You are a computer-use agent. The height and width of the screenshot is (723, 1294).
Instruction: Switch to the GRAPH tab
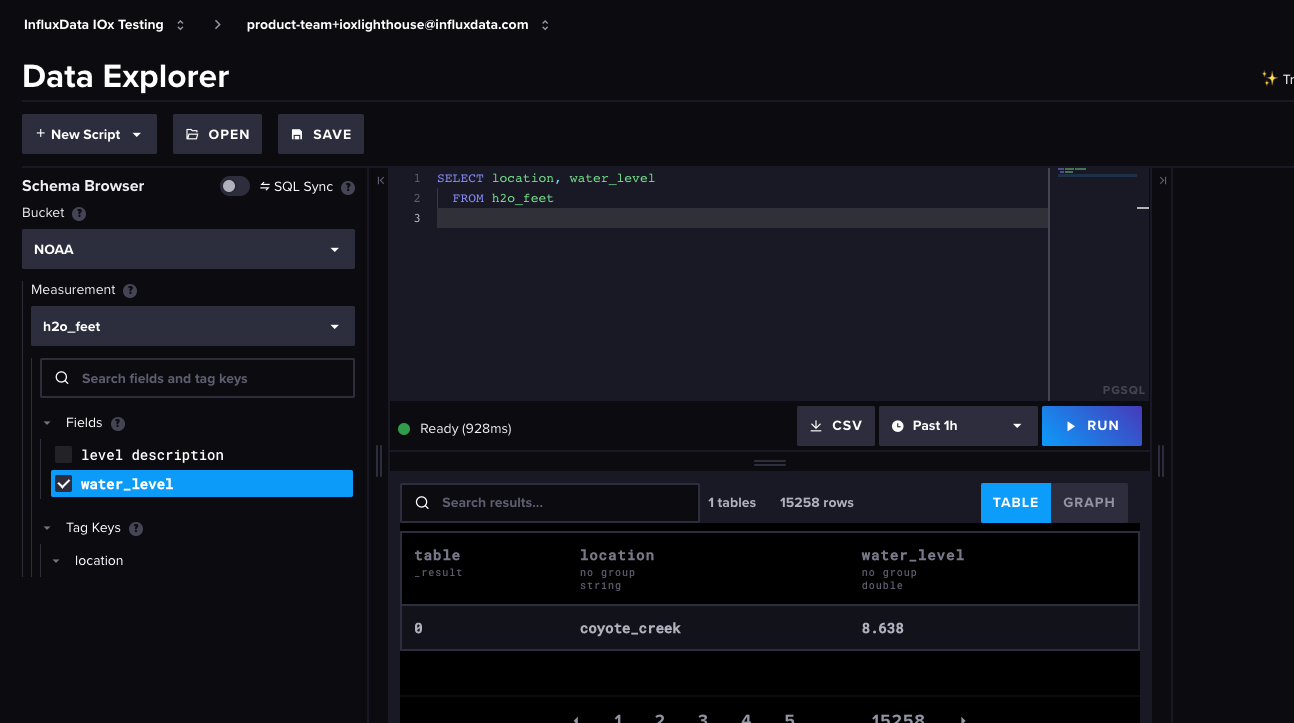pyautogui.click(x=1089, y=502)
